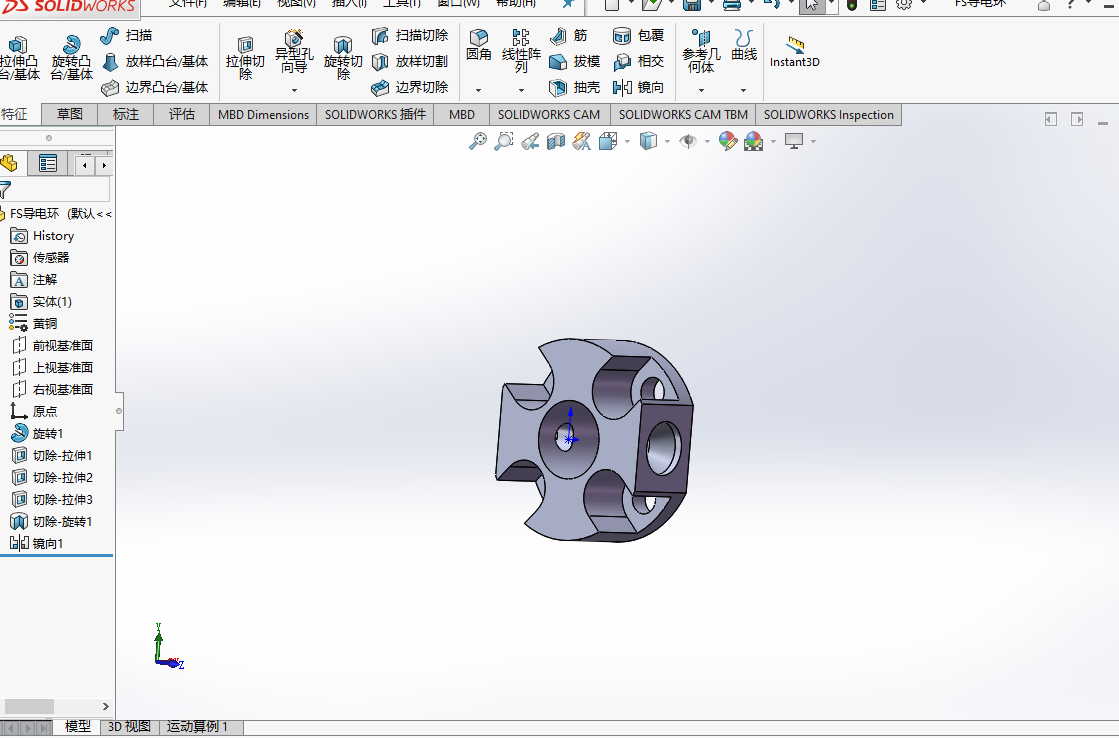Select the 包覆 wrap tool
The image size is (1119, 738).
point(638,35)
